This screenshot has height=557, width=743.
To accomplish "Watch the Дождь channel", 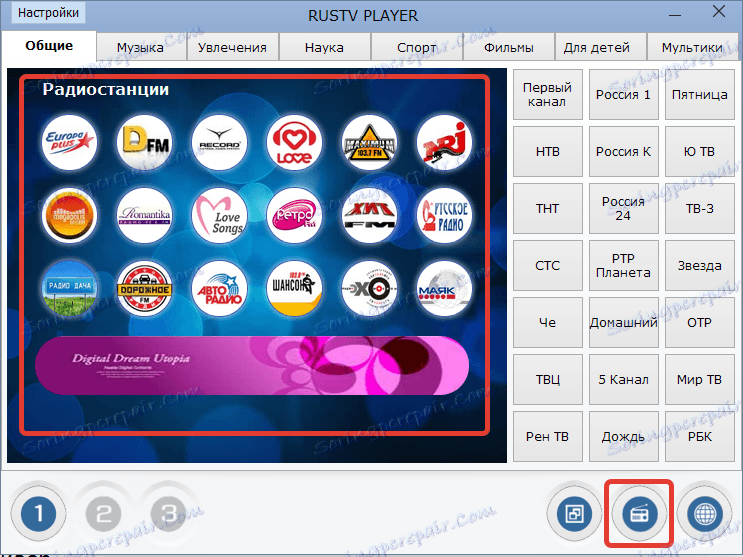I will pos(623,436).
